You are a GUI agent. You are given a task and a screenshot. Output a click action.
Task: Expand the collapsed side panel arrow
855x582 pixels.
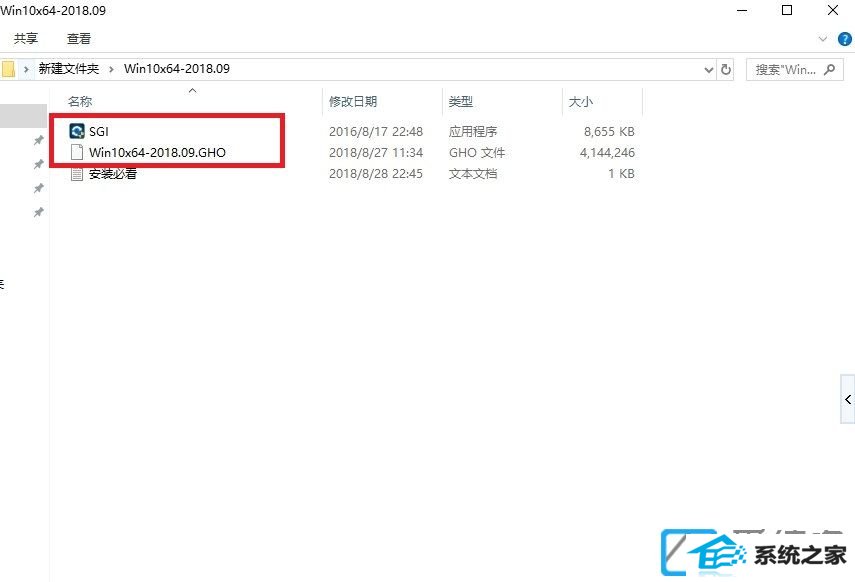click(x=848, y=399)
